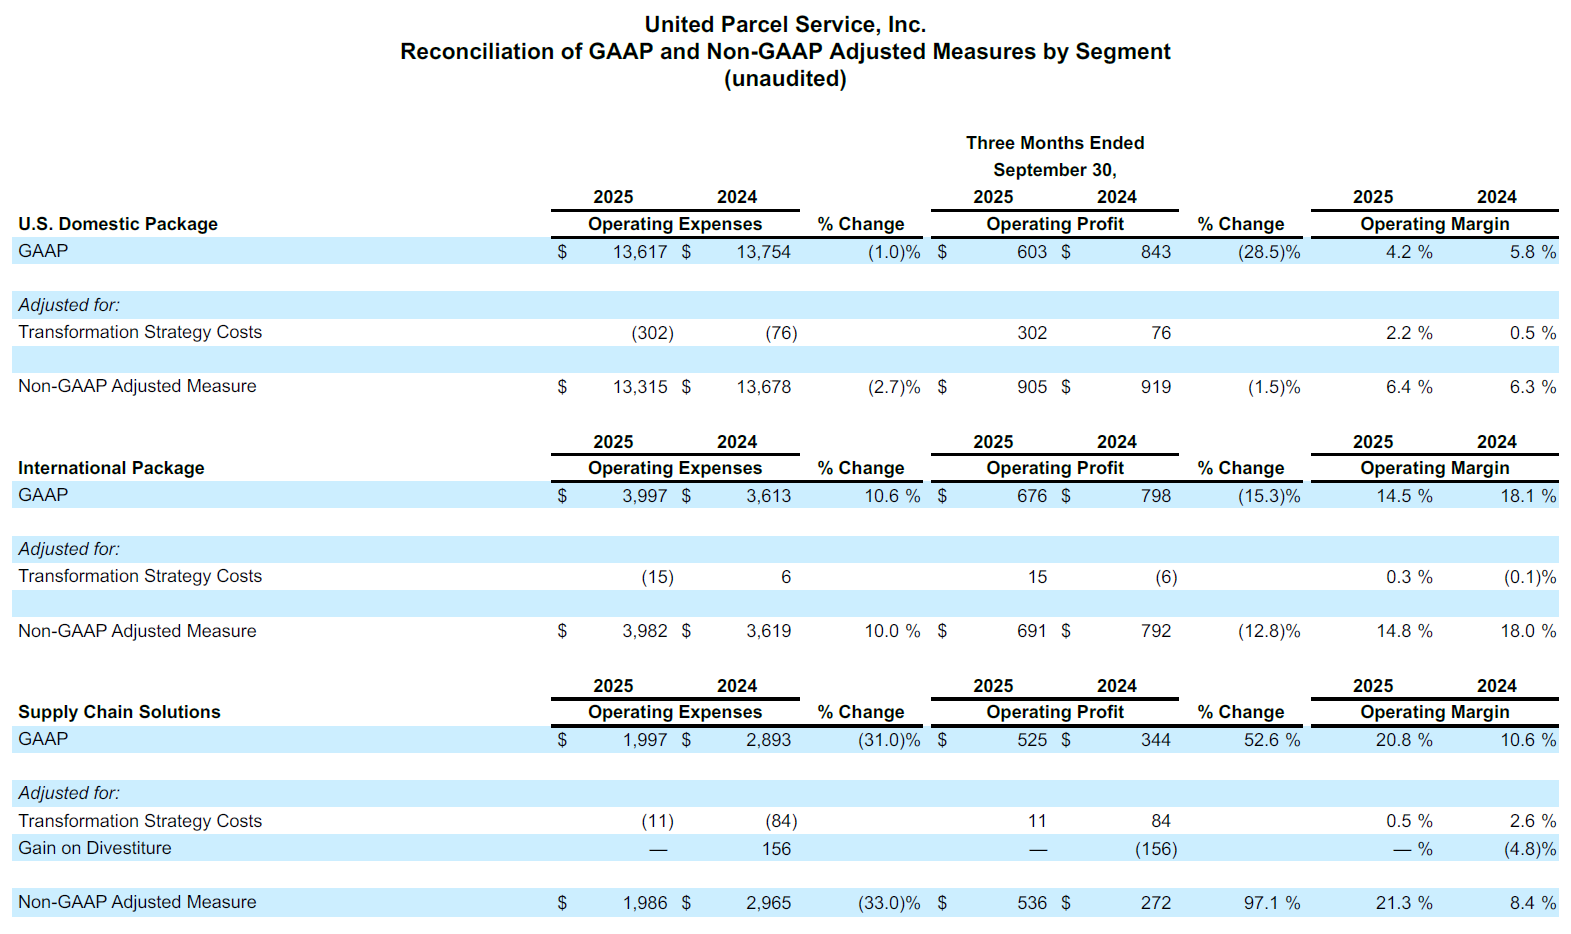This screenshot has height=934, width=1571.
Task: Click the 97.1 % adjusted profit change
Action: pos(1271,903)
